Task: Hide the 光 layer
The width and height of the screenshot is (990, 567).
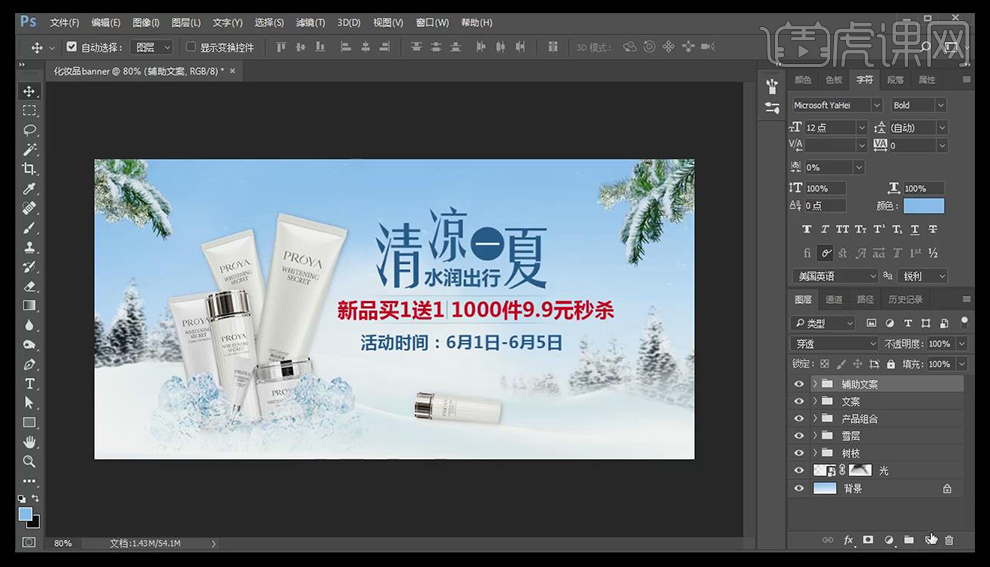Action: [799, 470]
